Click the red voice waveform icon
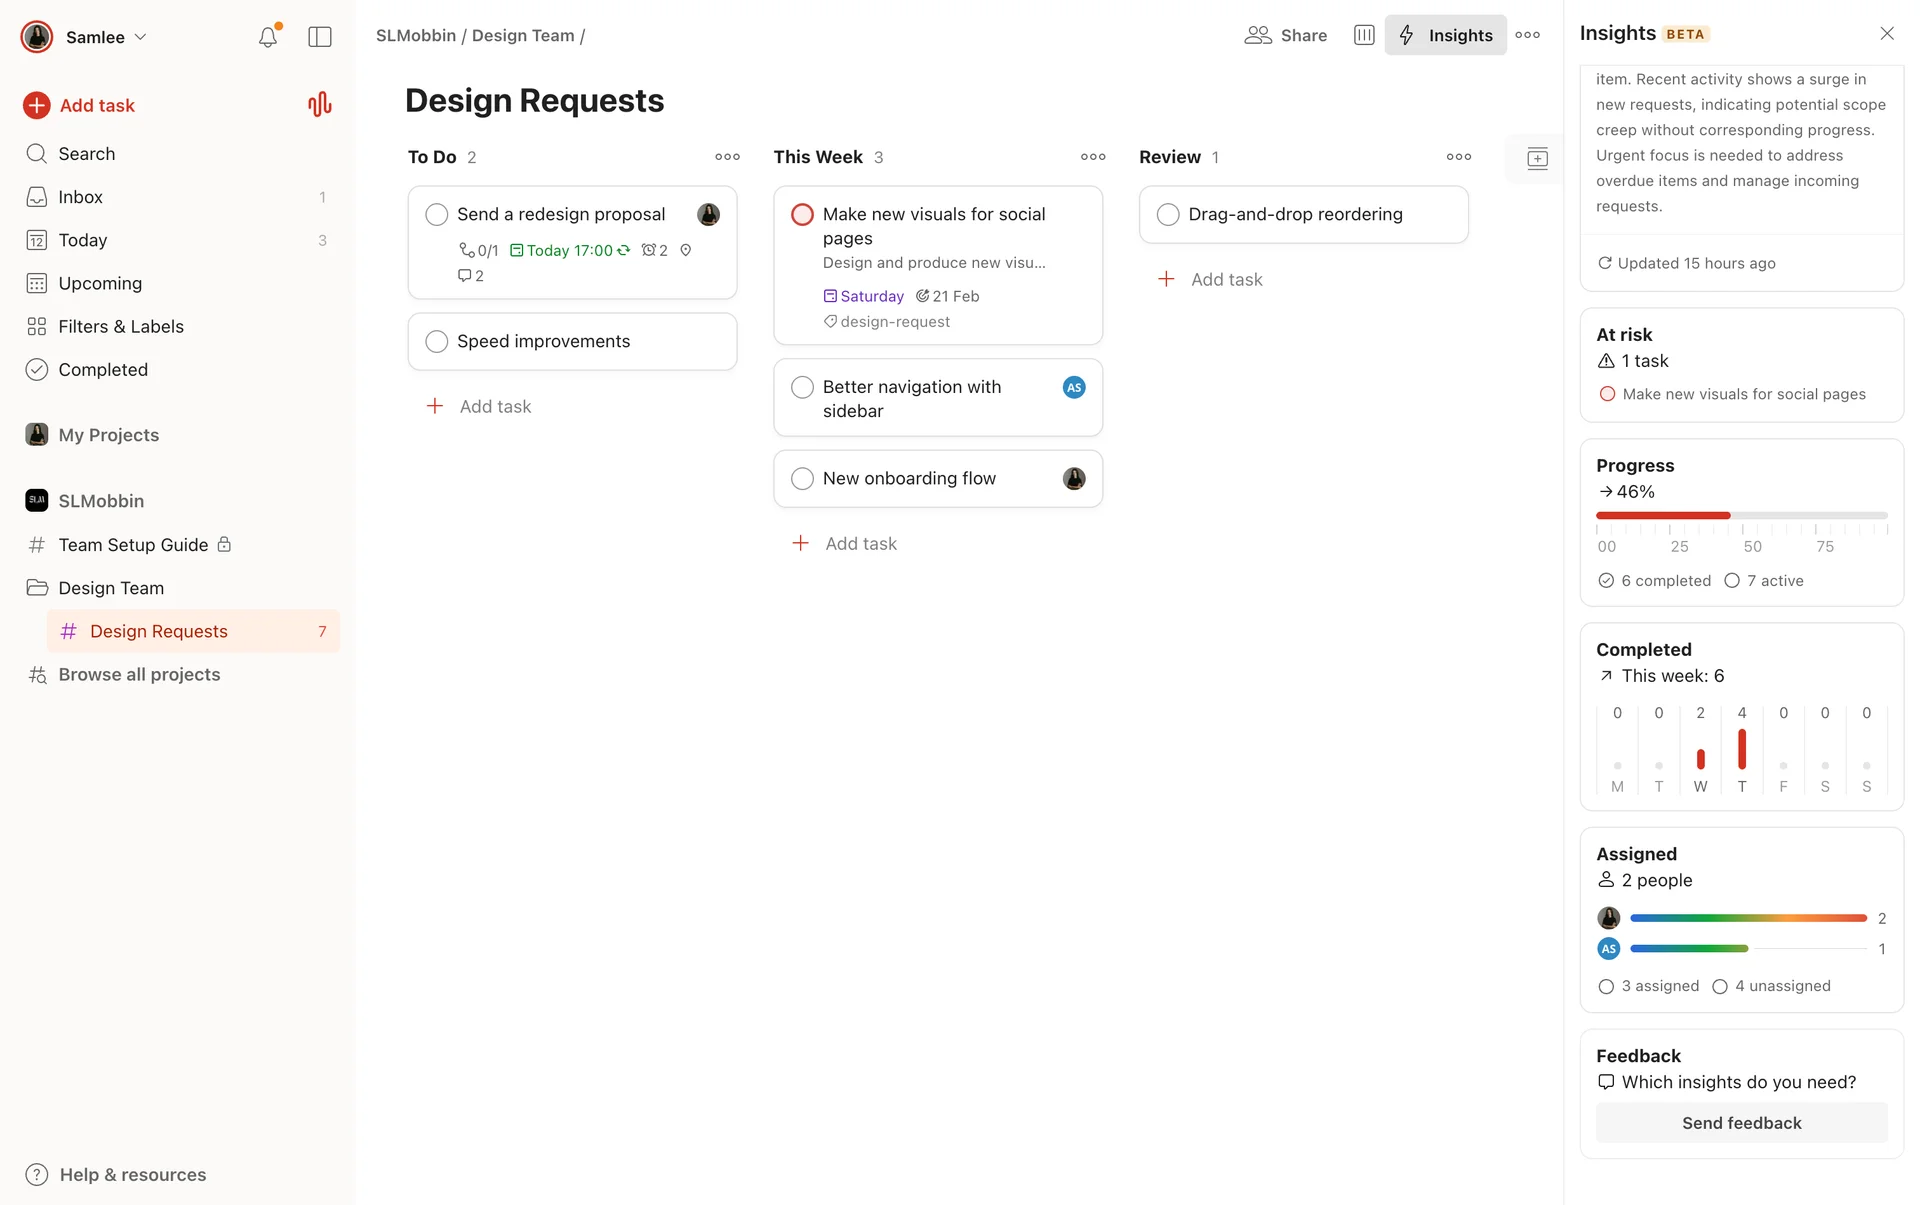 (x=319, y=105)
